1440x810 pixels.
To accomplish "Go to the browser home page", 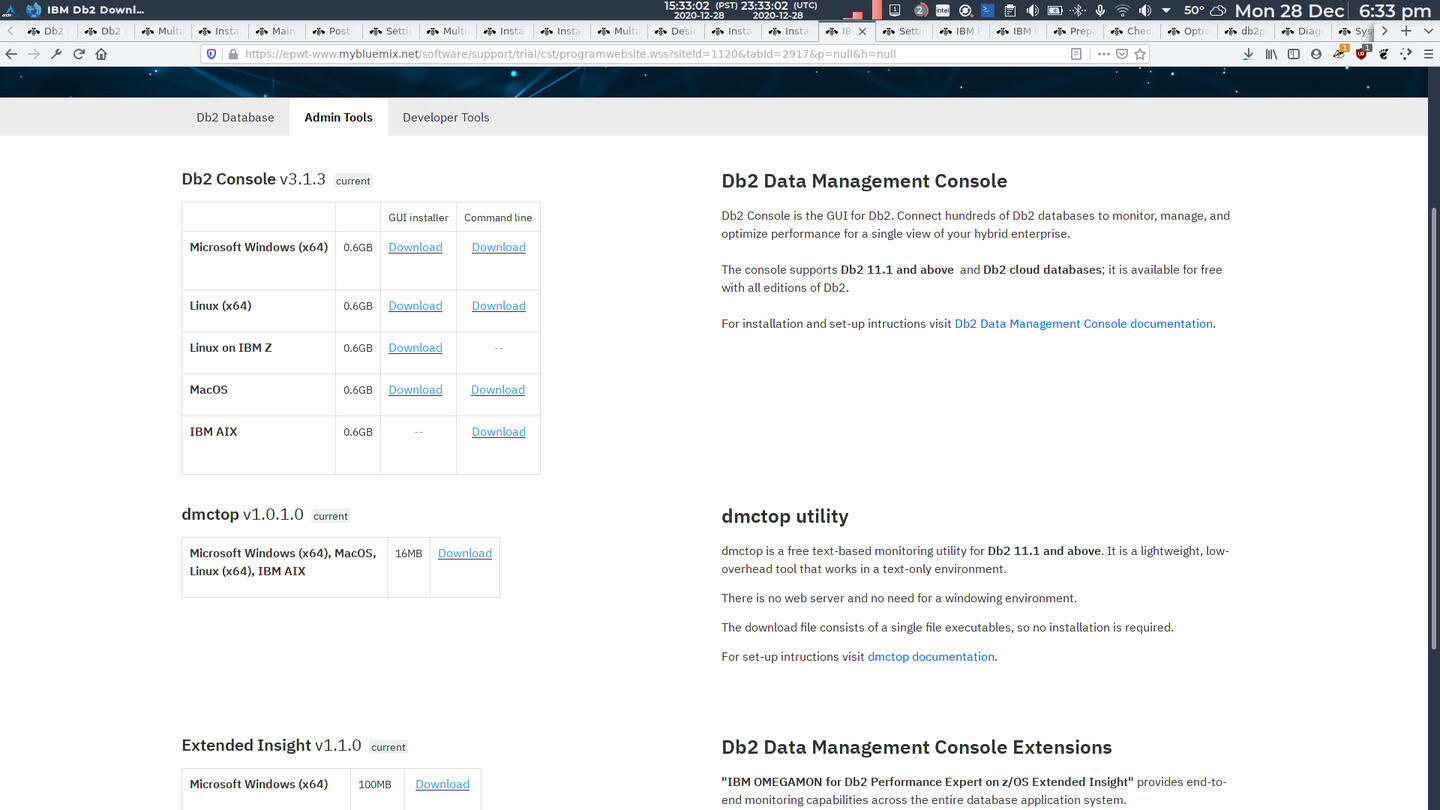I will 100,54.
